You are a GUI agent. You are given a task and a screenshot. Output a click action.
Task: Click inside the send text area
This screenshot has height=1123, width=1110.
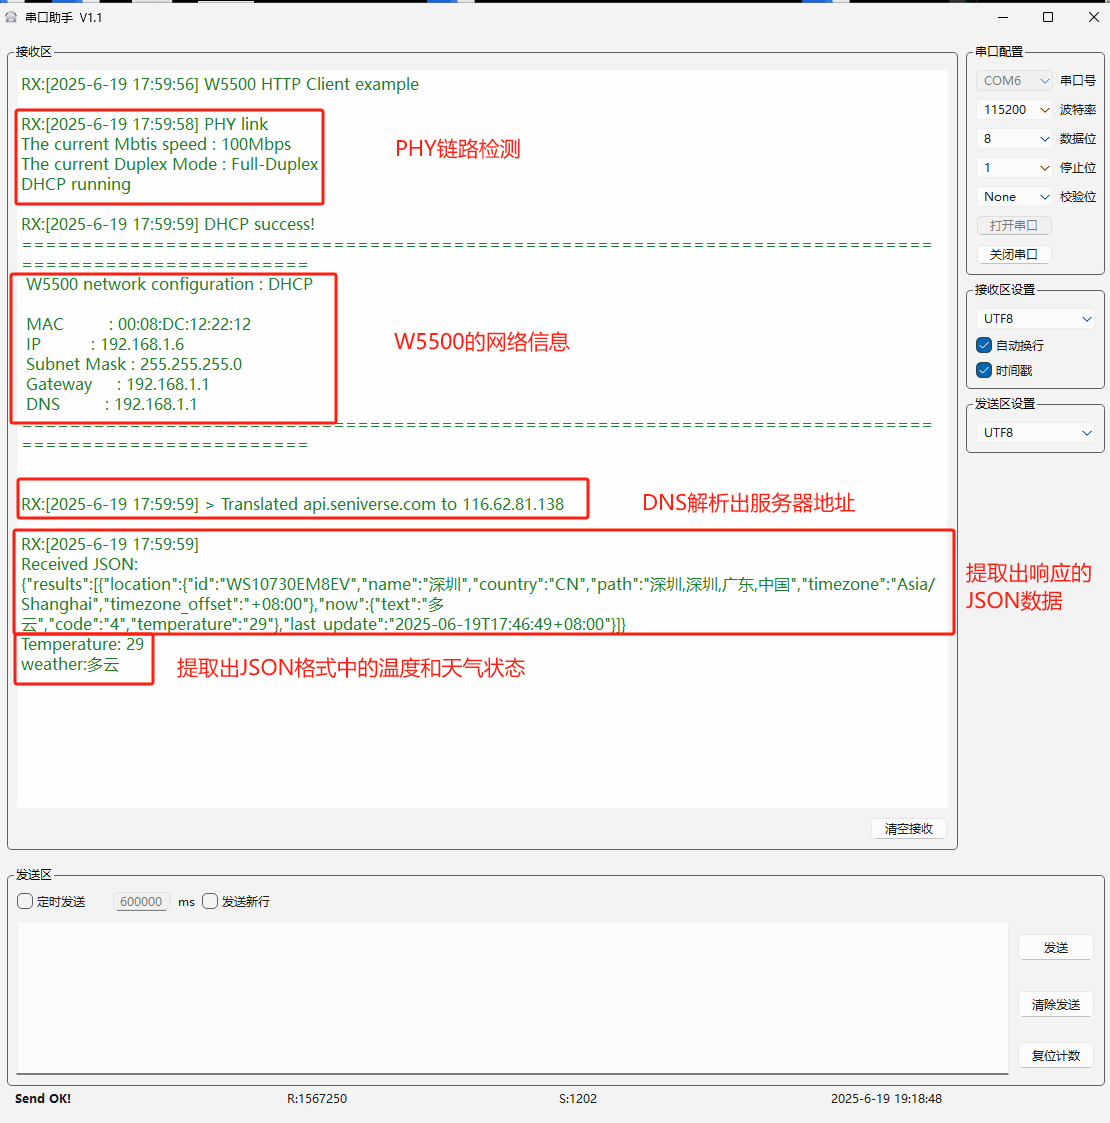[x=512, y=996]
